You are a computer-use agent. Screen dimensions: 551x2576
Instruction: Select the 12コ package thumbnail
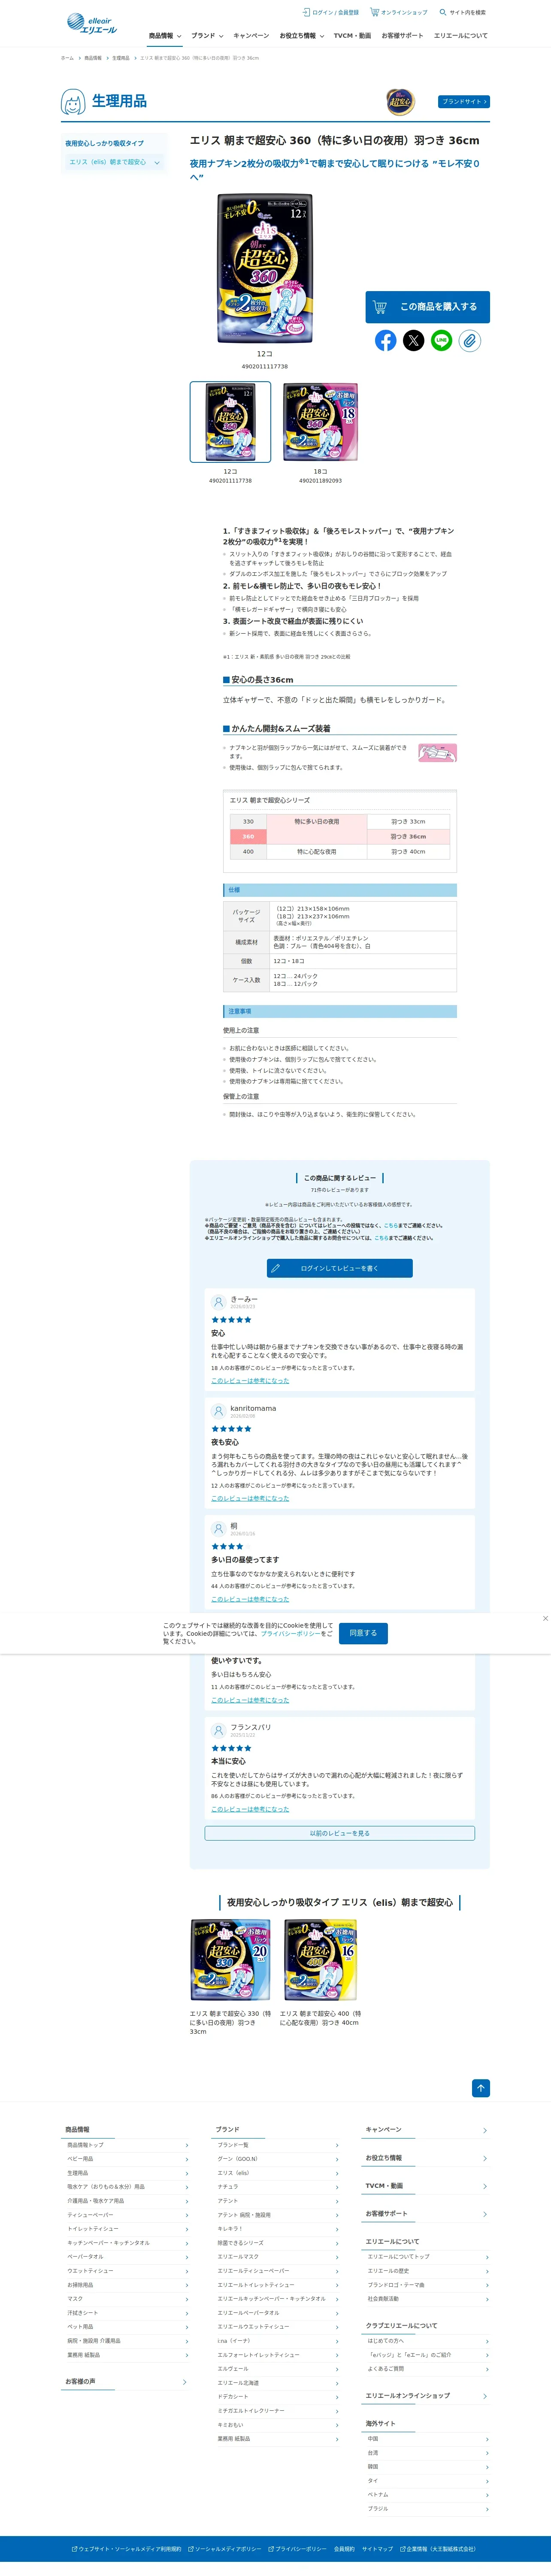[x=230, y=422]
